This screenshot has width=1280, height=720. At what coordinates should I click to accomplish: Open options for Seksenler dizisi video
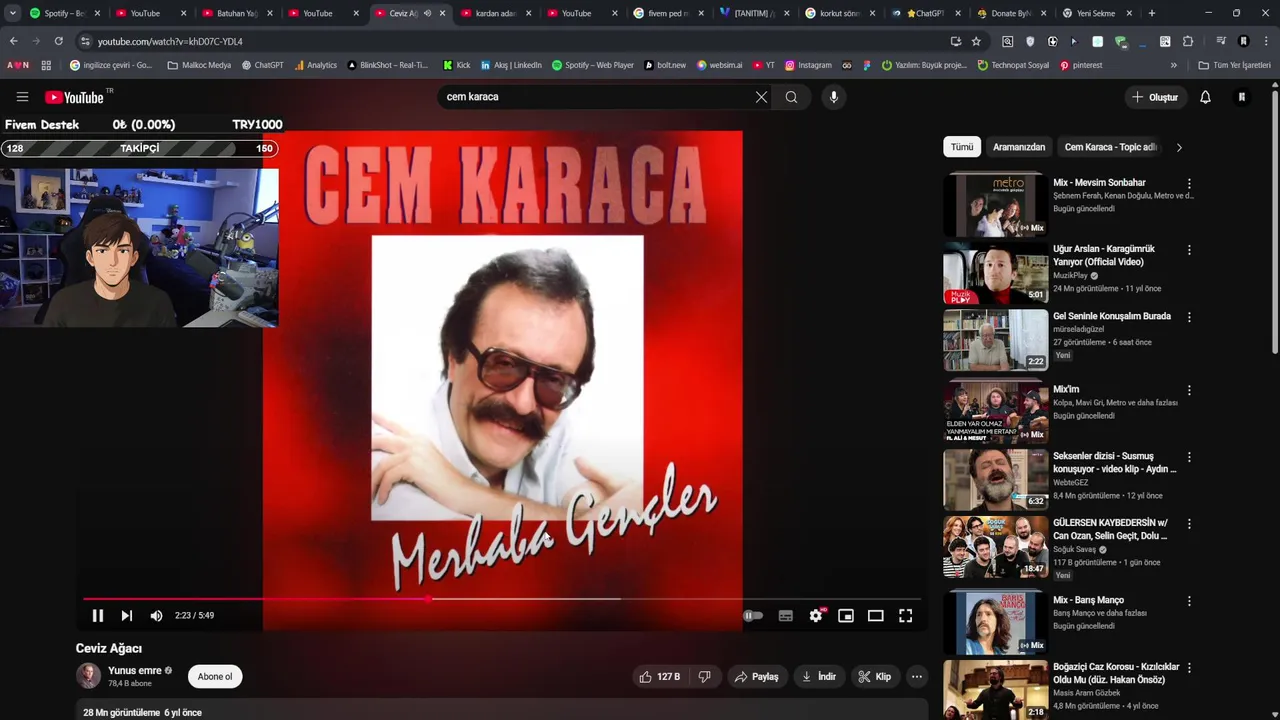point(1189,457)
